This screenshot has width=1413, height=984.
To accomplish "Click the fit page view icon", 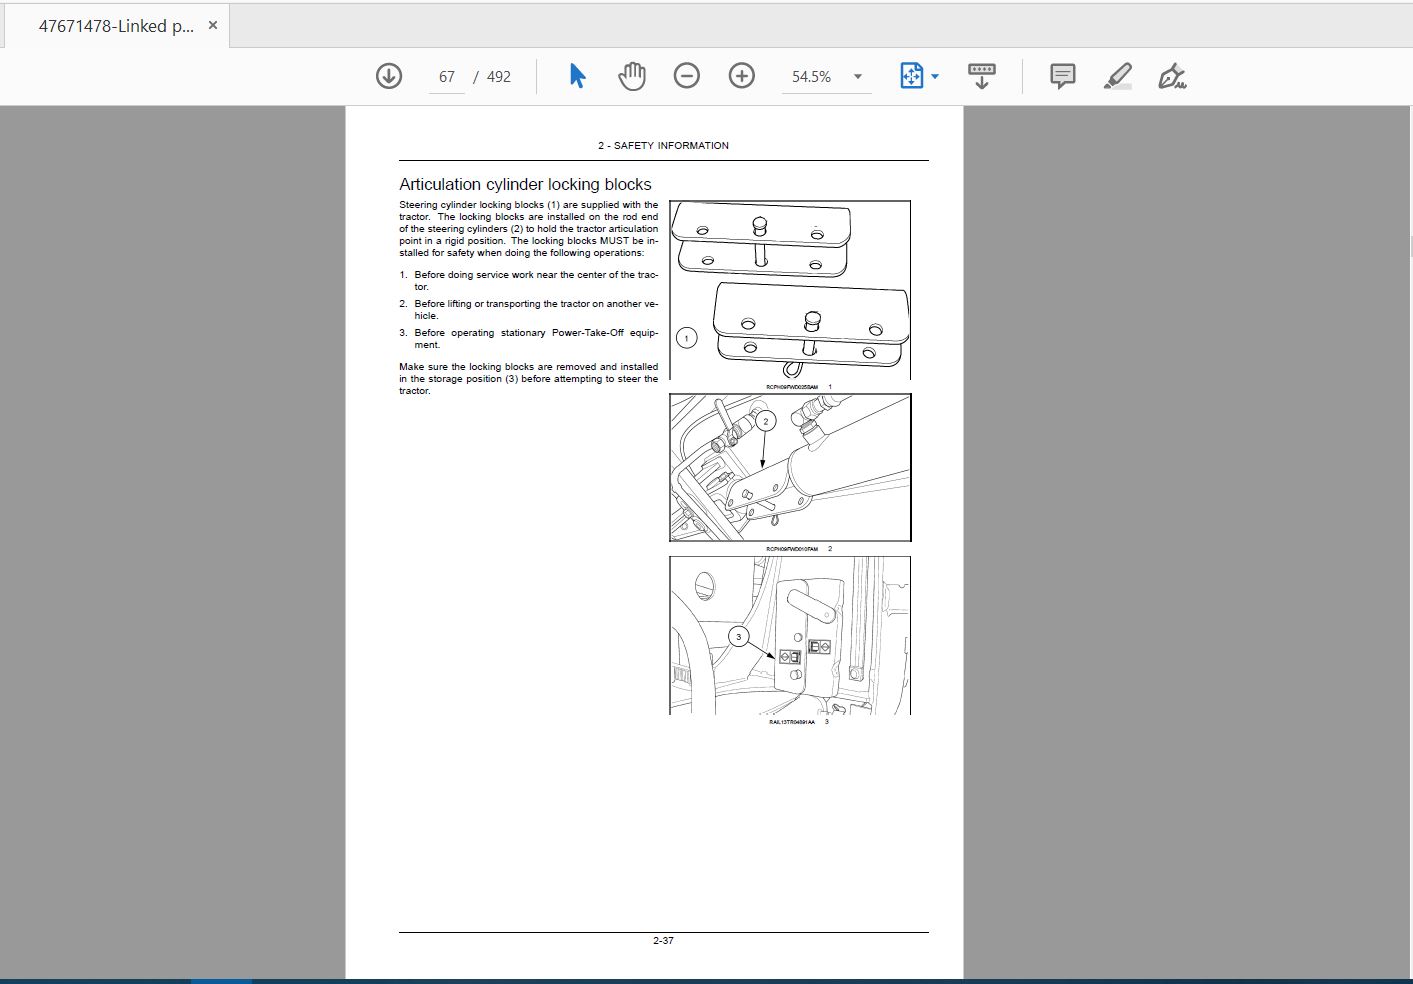I will tap(911, 76).
